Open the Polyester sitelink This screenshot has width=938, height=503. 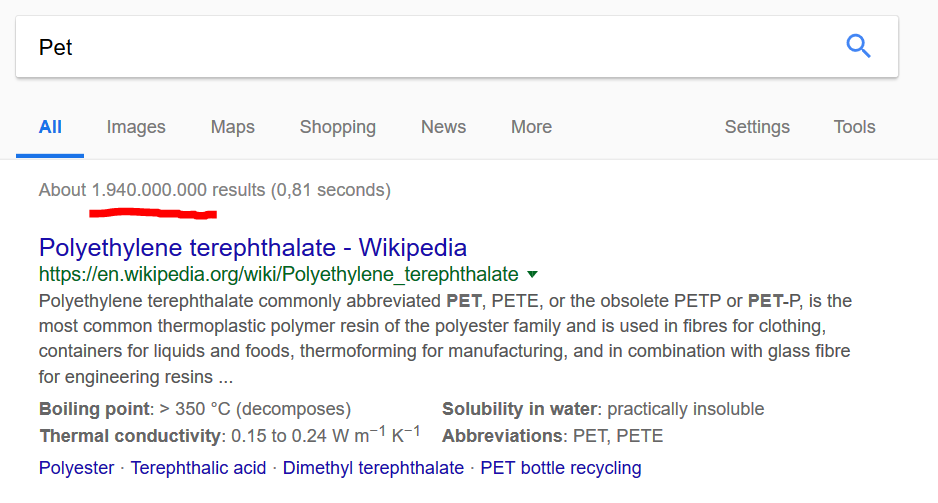click(x=77, y=468)
